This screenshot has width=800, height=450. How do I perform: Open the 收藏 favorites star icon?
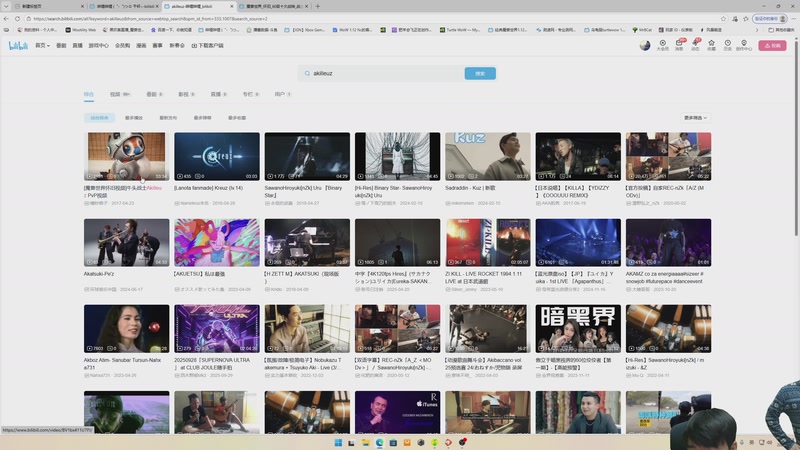click(x=711, y=45)
